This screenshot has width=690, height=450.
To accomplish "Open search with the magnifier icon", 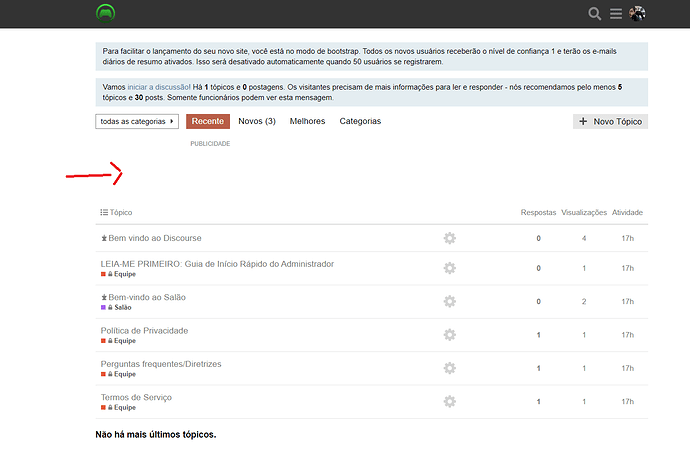I will pyautogui.click(x=595, y=14).
